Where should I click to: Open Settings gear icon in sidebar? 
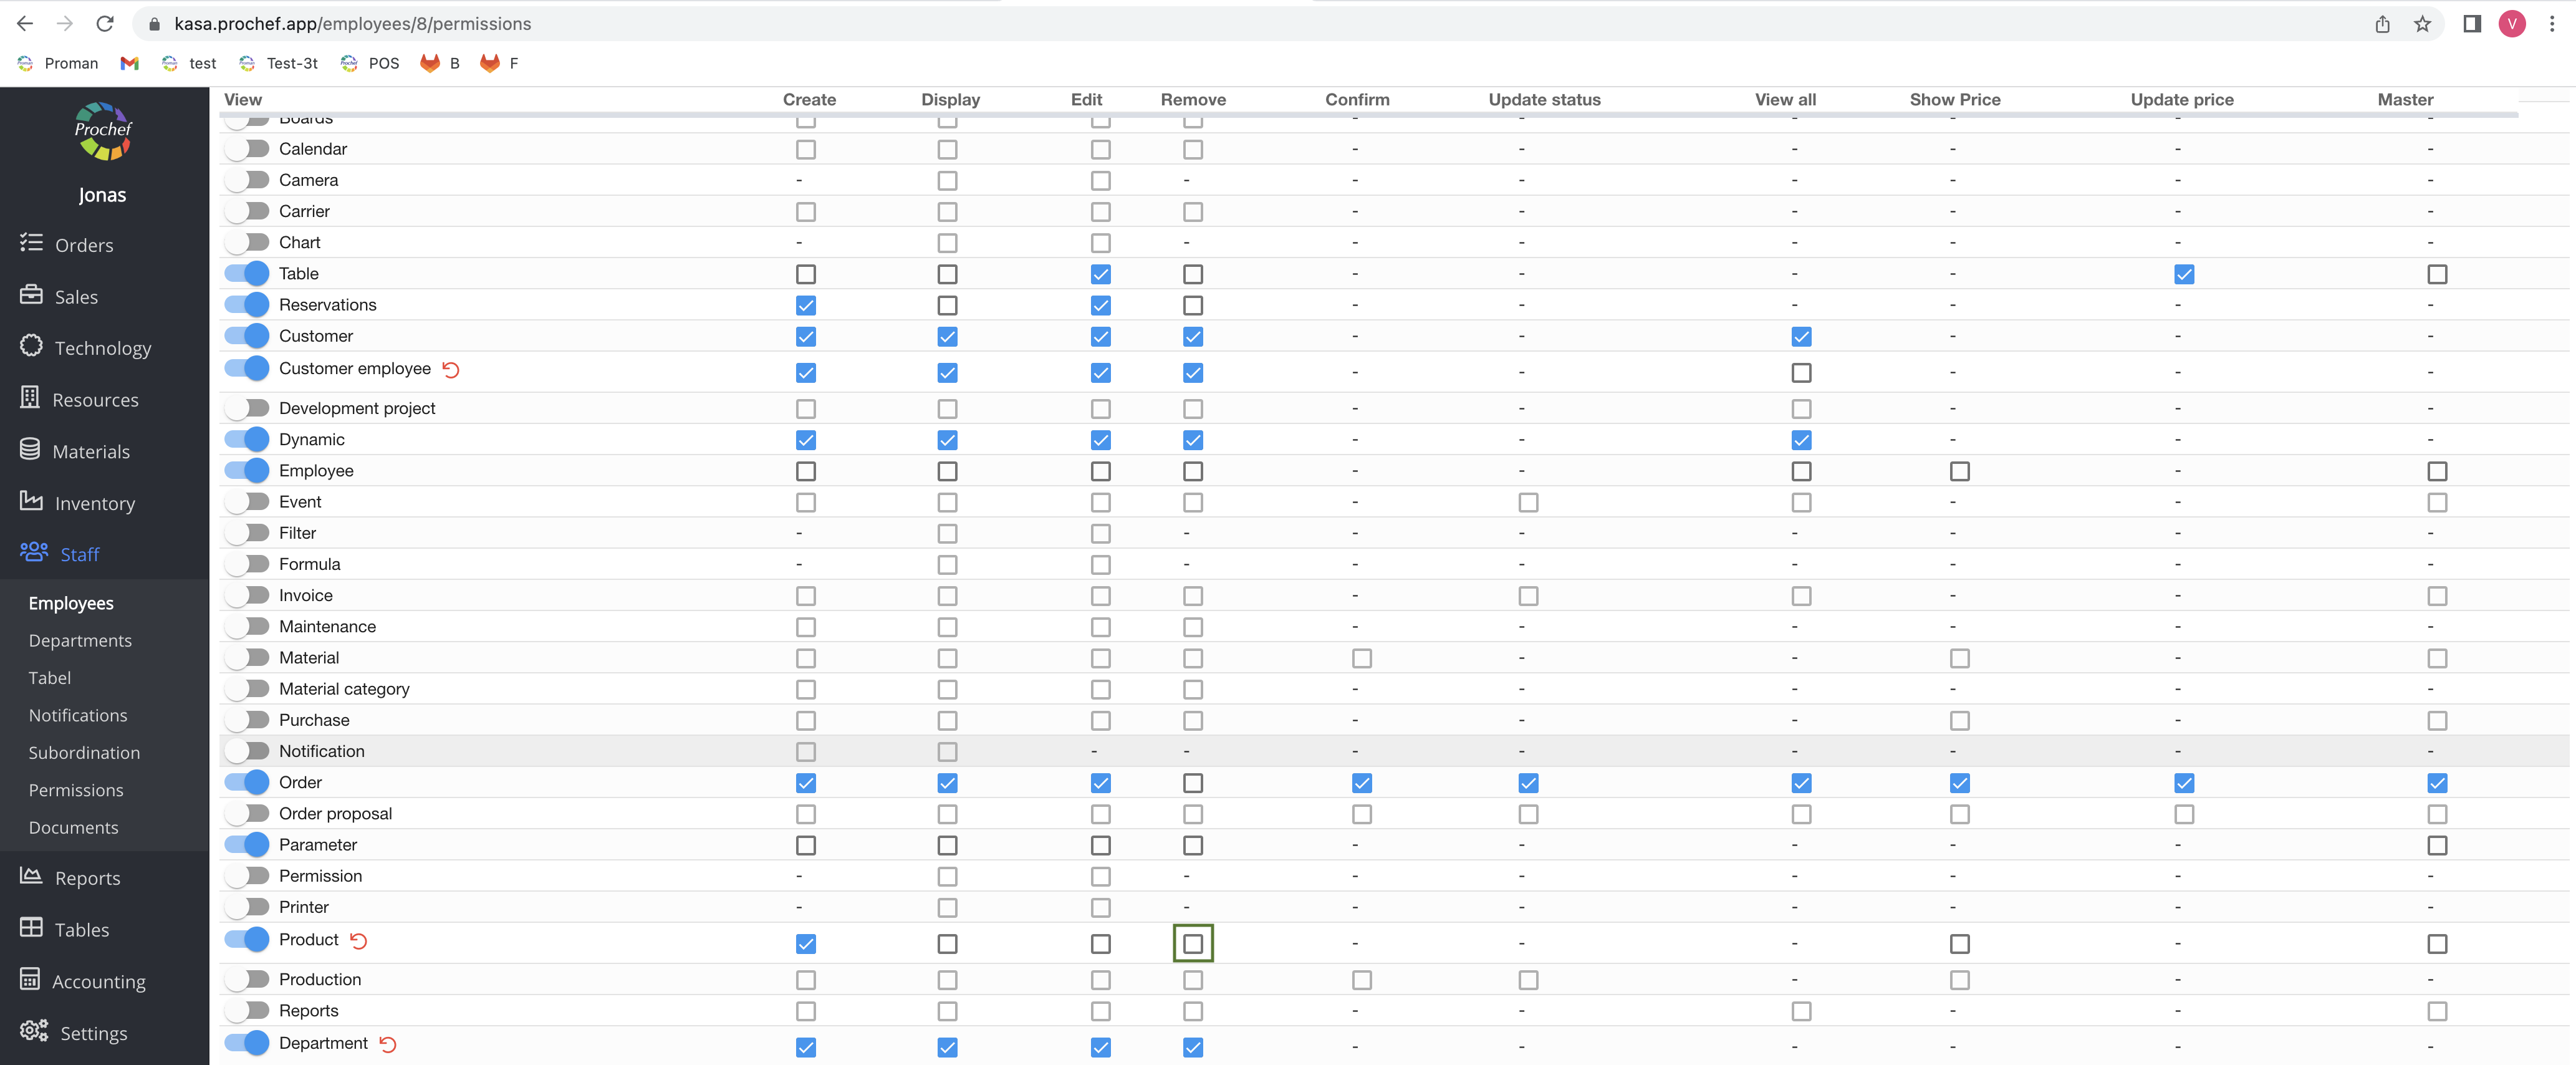(34, 1031)
